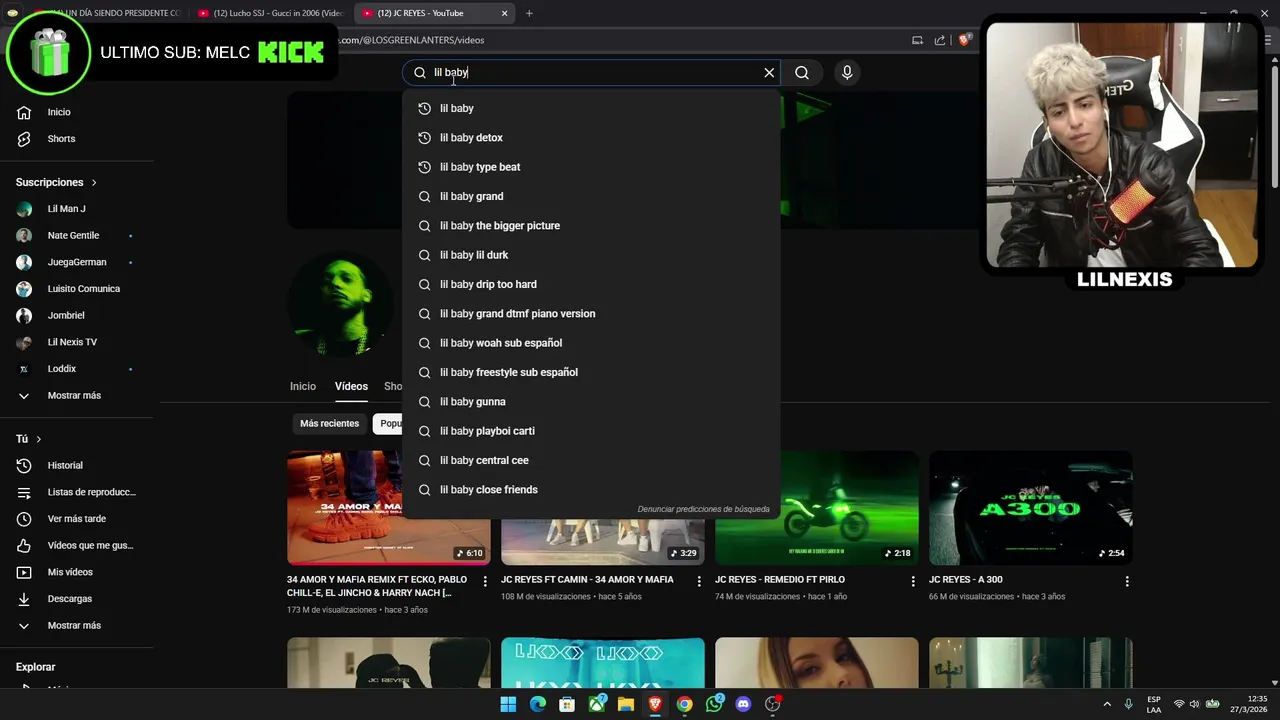Switch to 'Lucho SSJ - Gucci in 2006' browser tab
The height and width of the screenshot is (720, 1280).
(x=270, y=13)
